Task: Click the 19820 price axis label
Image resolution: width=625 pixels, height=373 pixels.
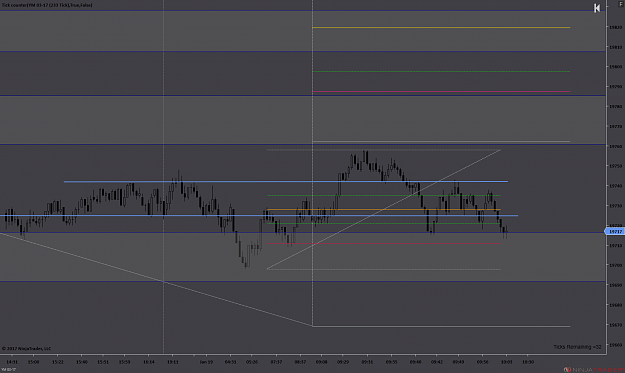Action: (x=615, y=27)
